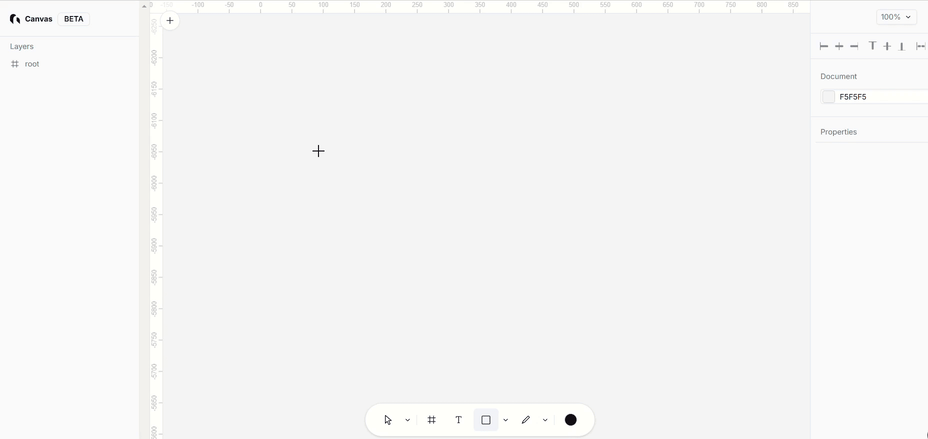The width and height of the screenshot is (928, 439).
Task: Click the plus button near the ruler corner
Action: [x=170, y=21]
